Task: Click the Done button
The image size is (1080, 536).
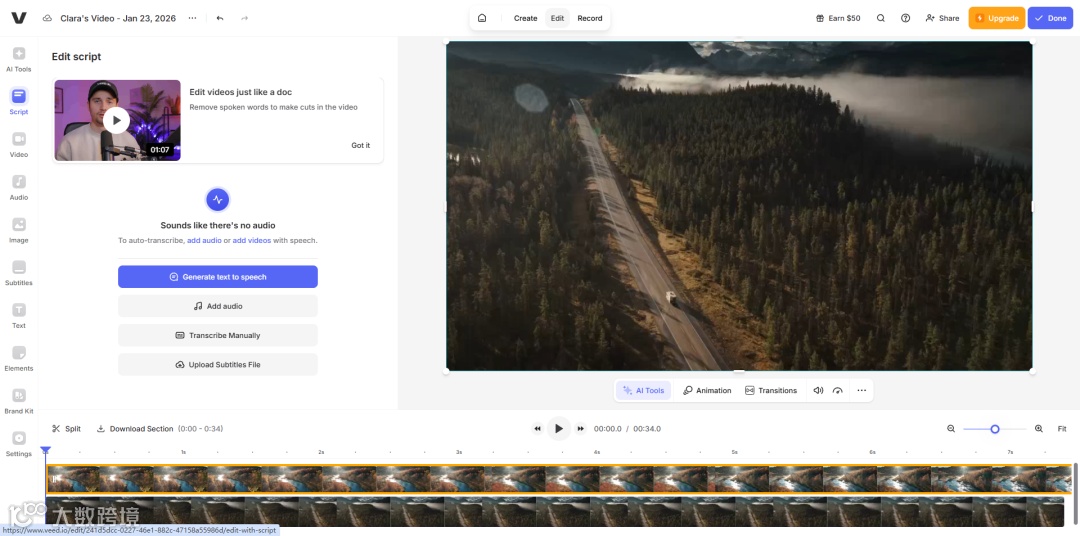Action: 1050,18
